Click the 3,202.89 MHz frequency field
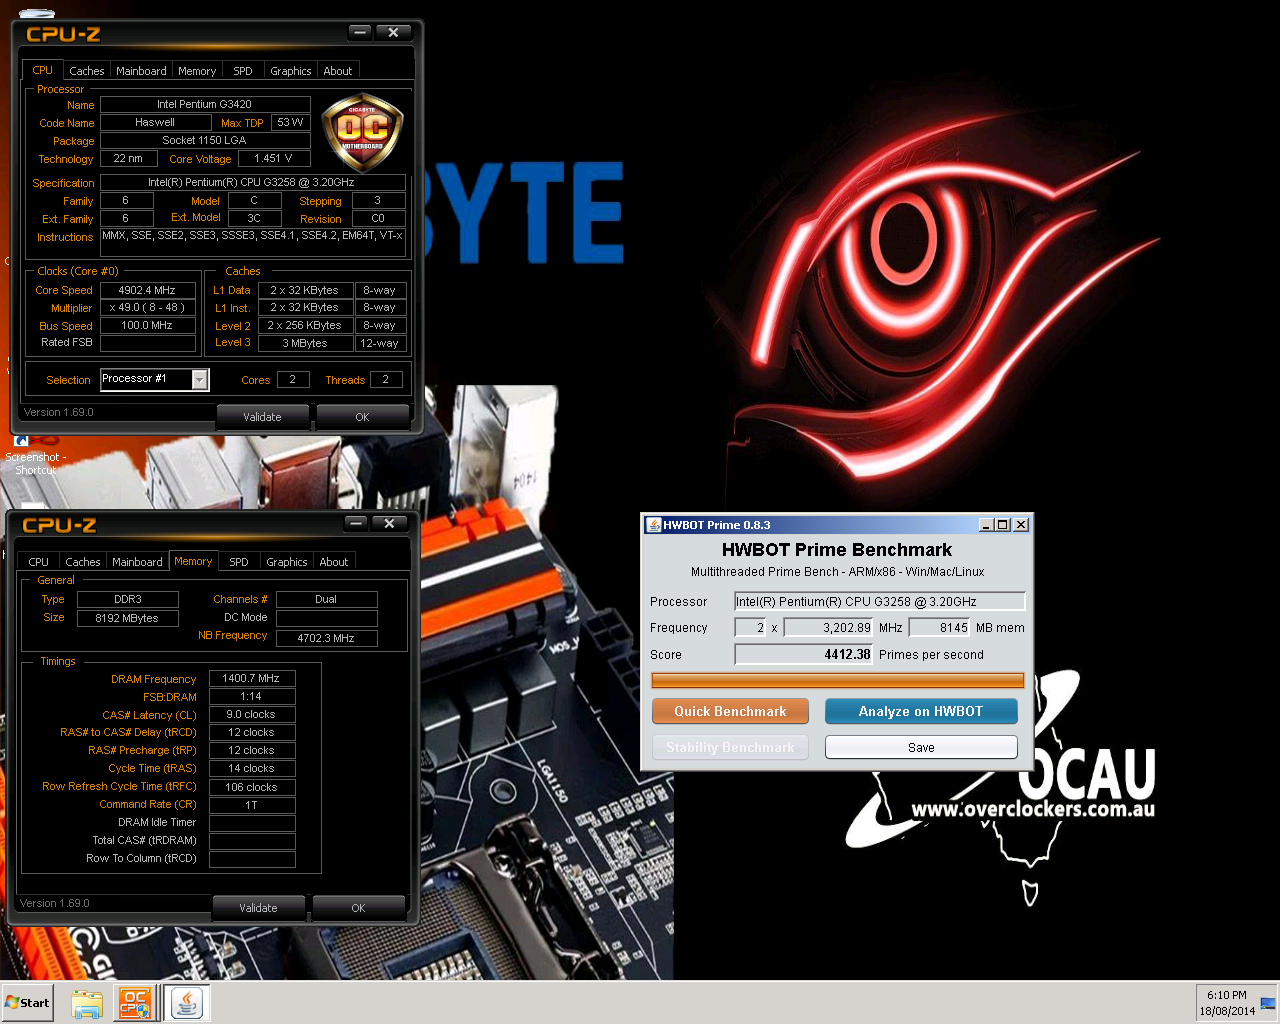The width and height of the screenshot is (1280, 1024). click(828, 628)
